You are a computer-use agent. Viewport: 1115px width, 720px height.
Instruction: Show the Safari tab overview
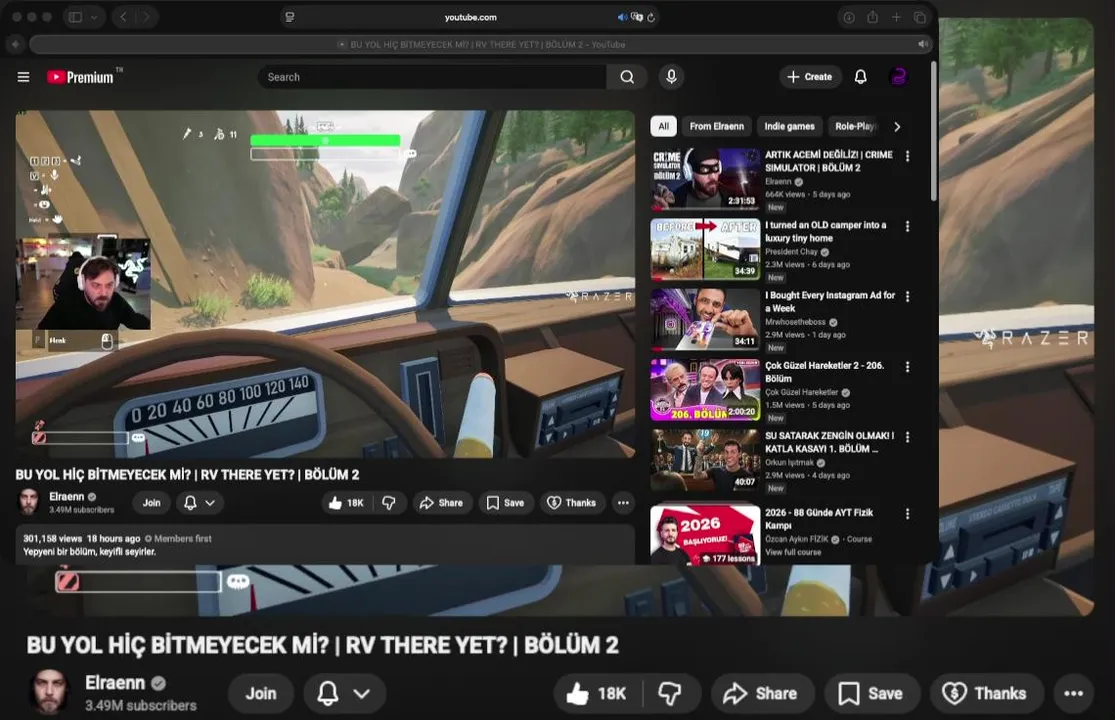coord(919,18)
